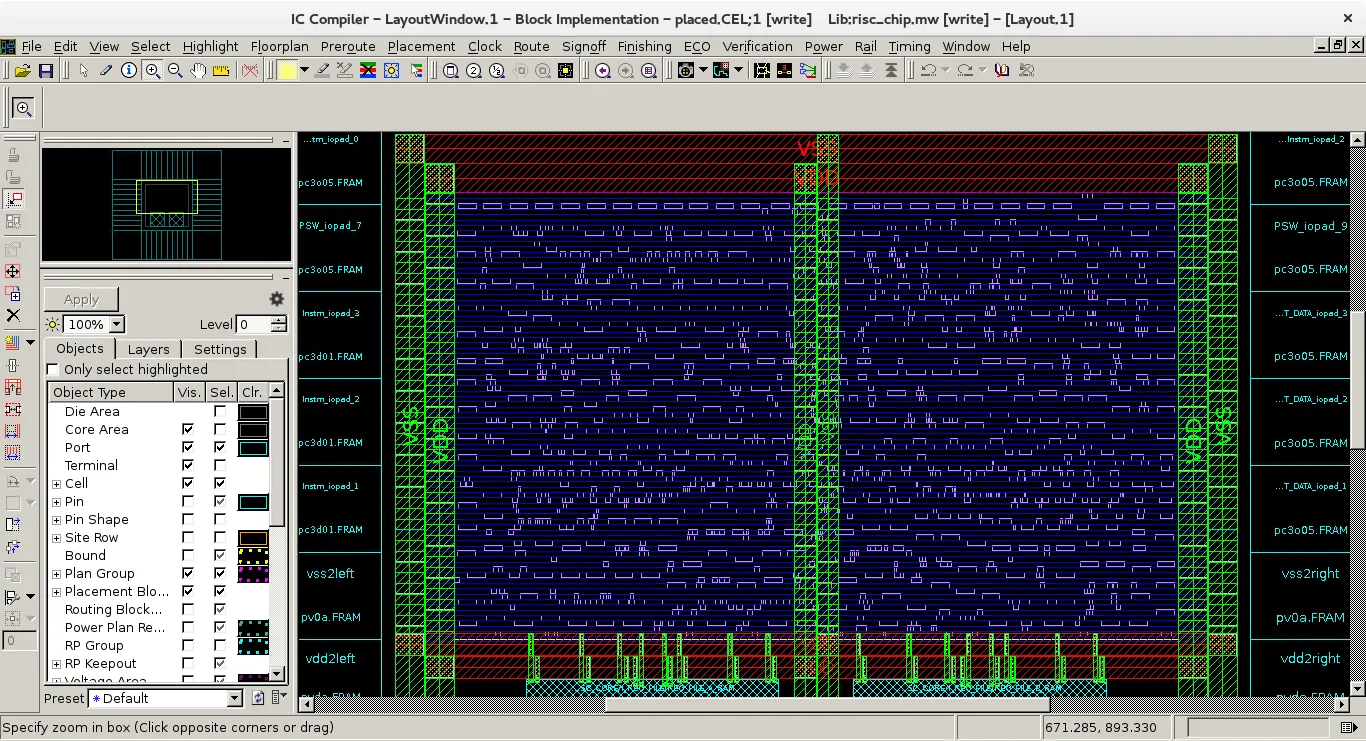
Task: Activate the Pan hand tool
Action: 198,70
